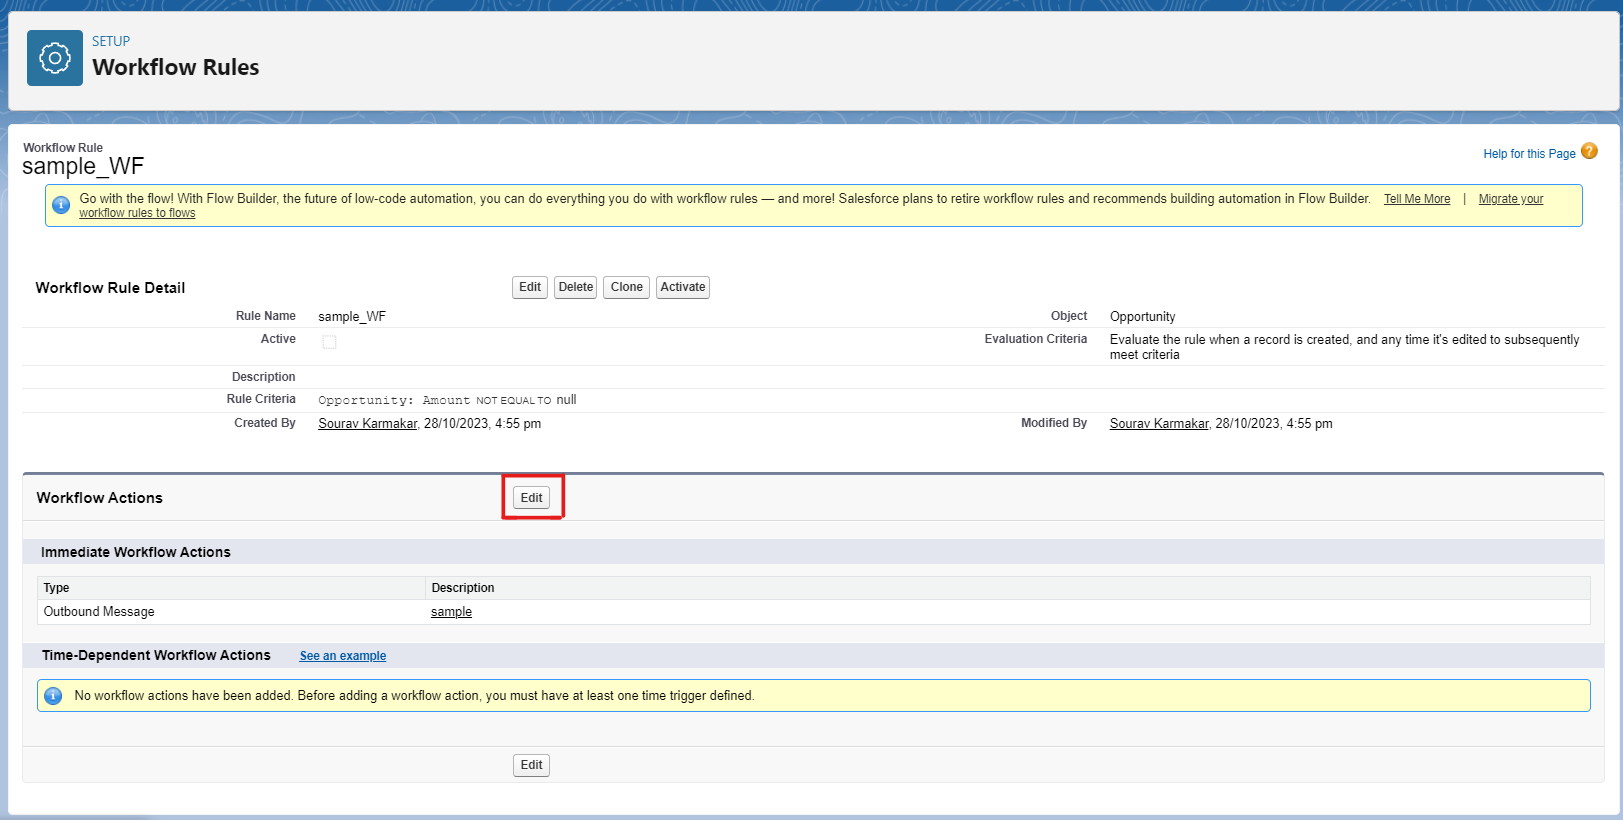Toggle the Active checkbox

click(329, 342)
